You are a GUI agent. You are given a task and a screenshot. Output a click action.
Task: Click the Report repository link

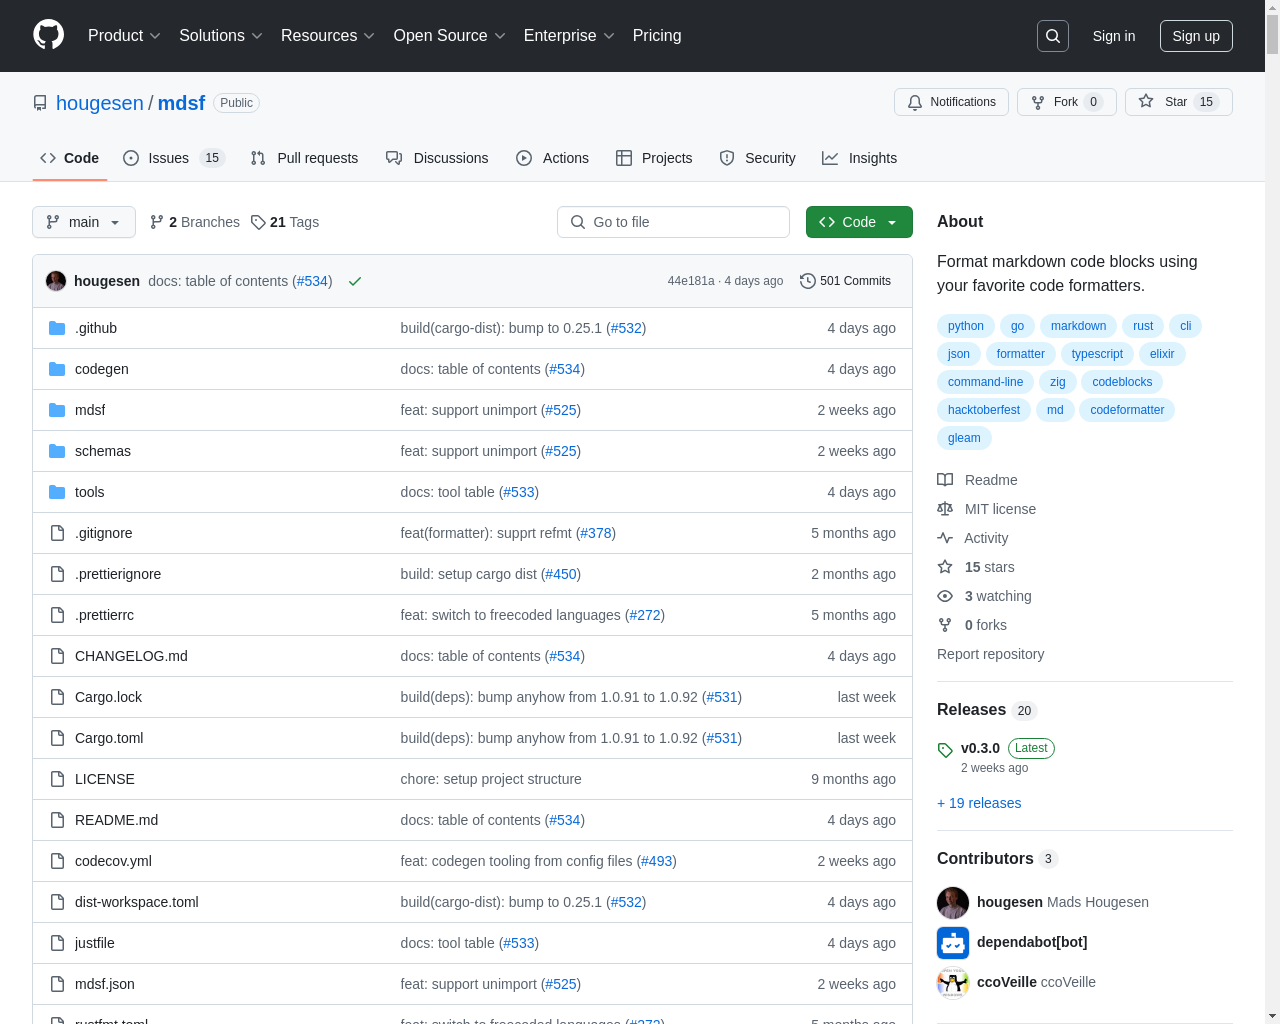coord(990,654)
